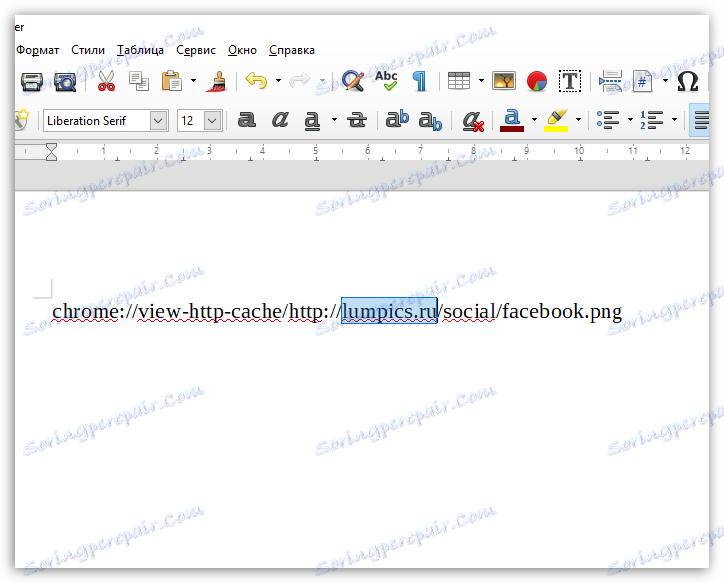Click the Redo arrow icon
The height and width of the screenshot is (583, 724).
point(299,81)
